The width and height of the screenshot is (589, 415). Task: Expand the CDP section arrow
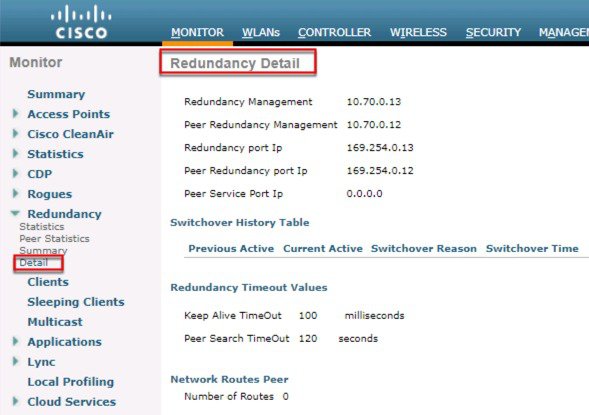click(x=15, y=173)
